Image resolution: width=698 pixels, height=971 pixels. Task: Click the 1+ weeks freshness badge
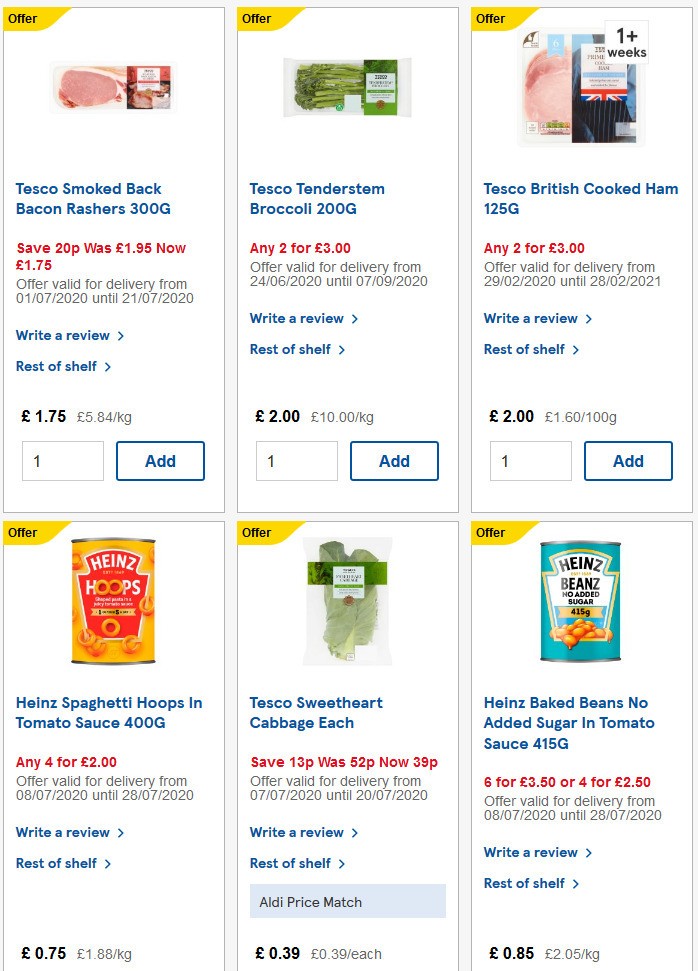pyautogui.click(x=627, y=41)
